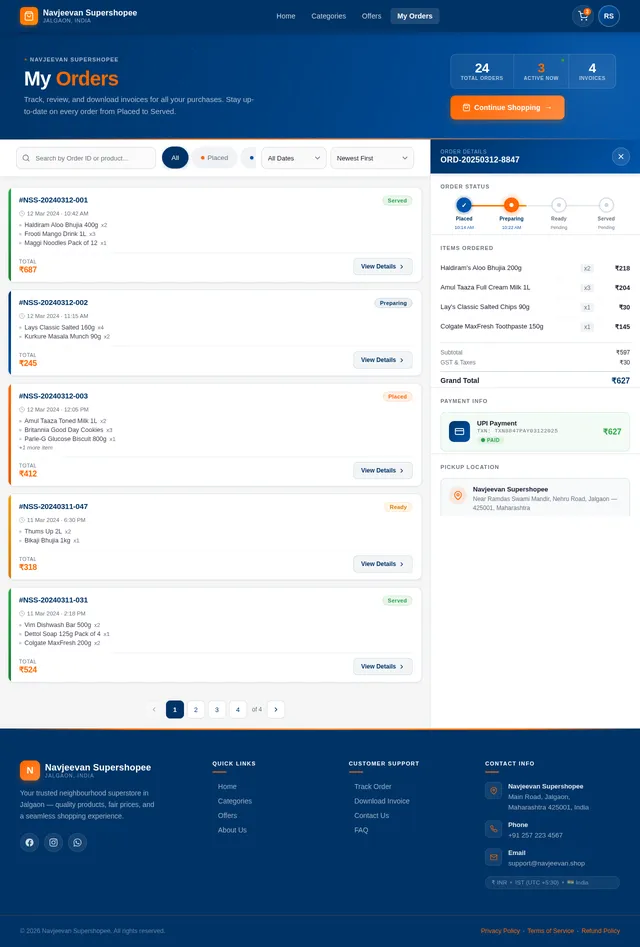Click the Preparing step in order status
640x947 pixels.
[511, 205]
